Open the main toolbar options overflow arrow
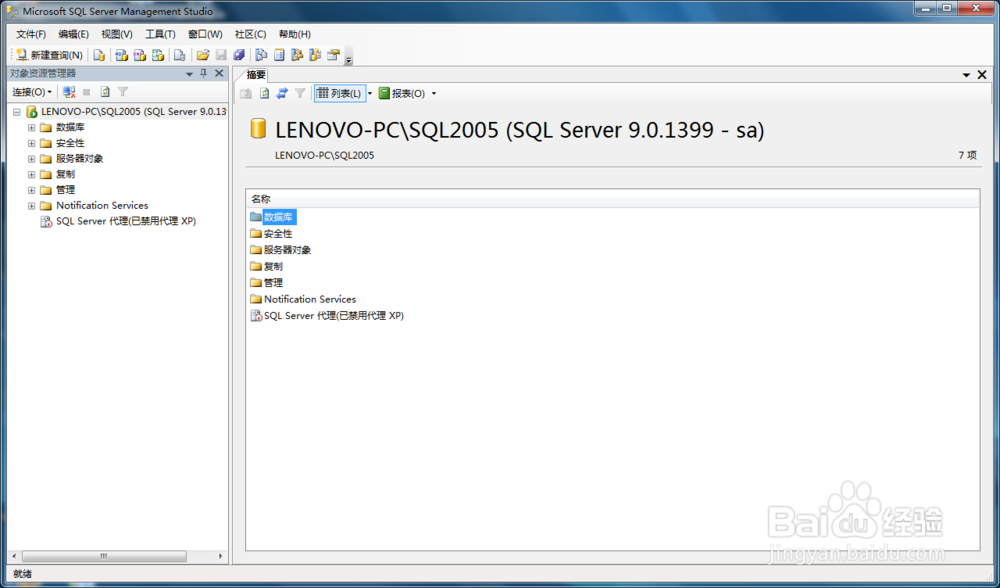Screen dimensions: 1000x588 pos(349,58)
